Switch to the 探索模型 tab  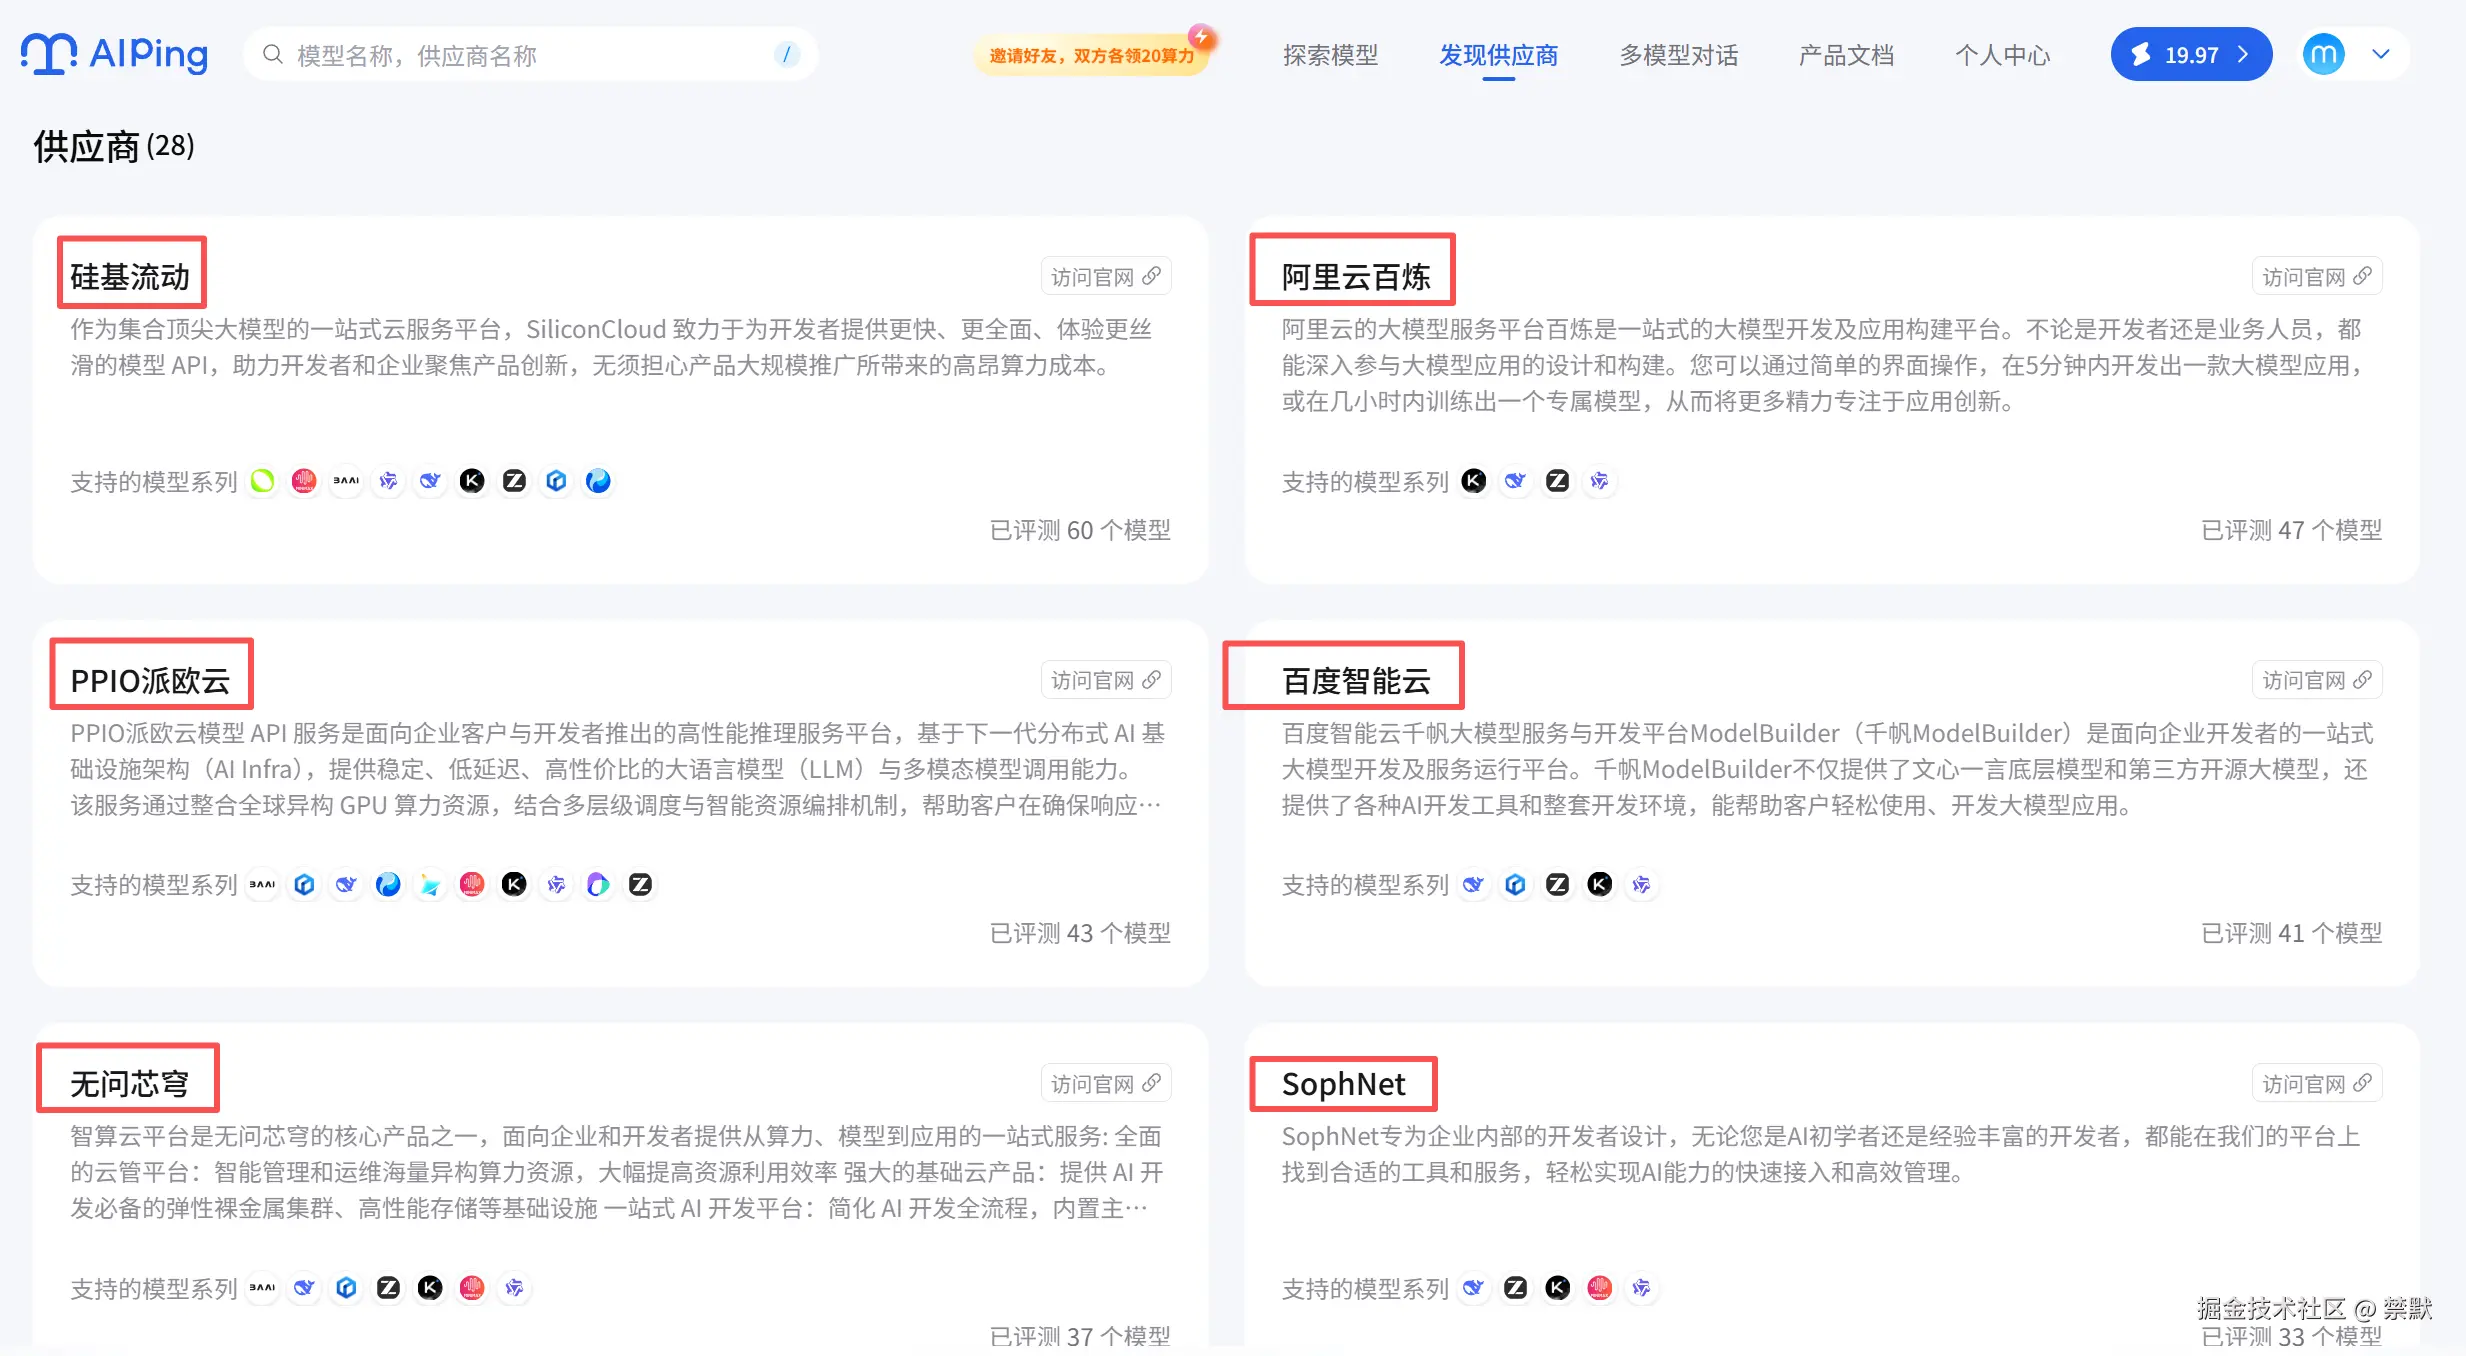click(1330, 55)
